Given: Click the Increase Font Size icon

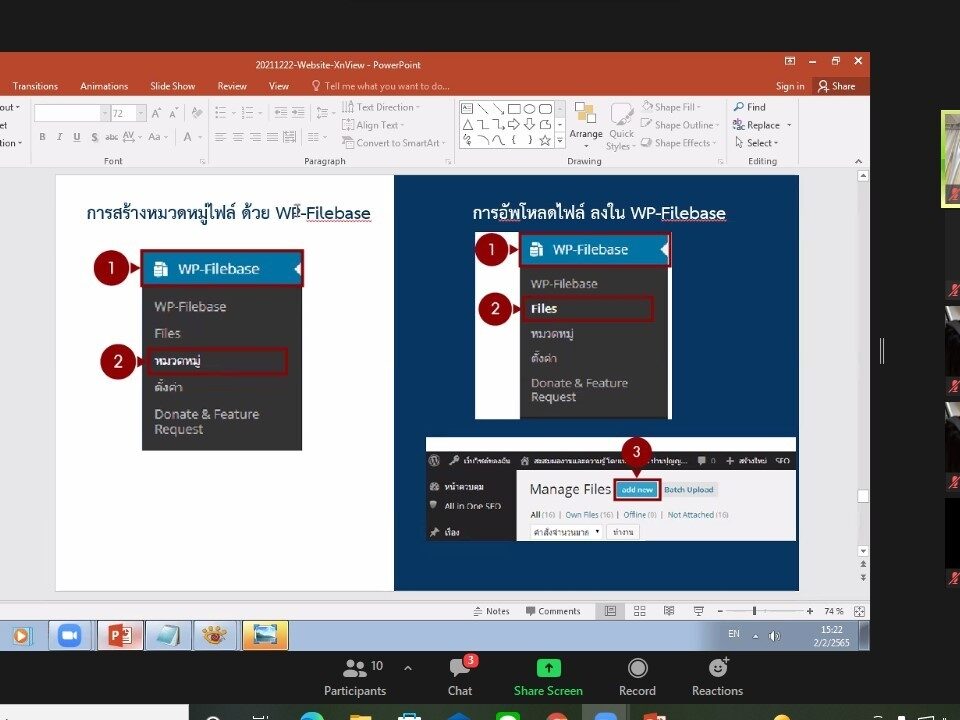Looking at the screenshot, I should (156, 113).
